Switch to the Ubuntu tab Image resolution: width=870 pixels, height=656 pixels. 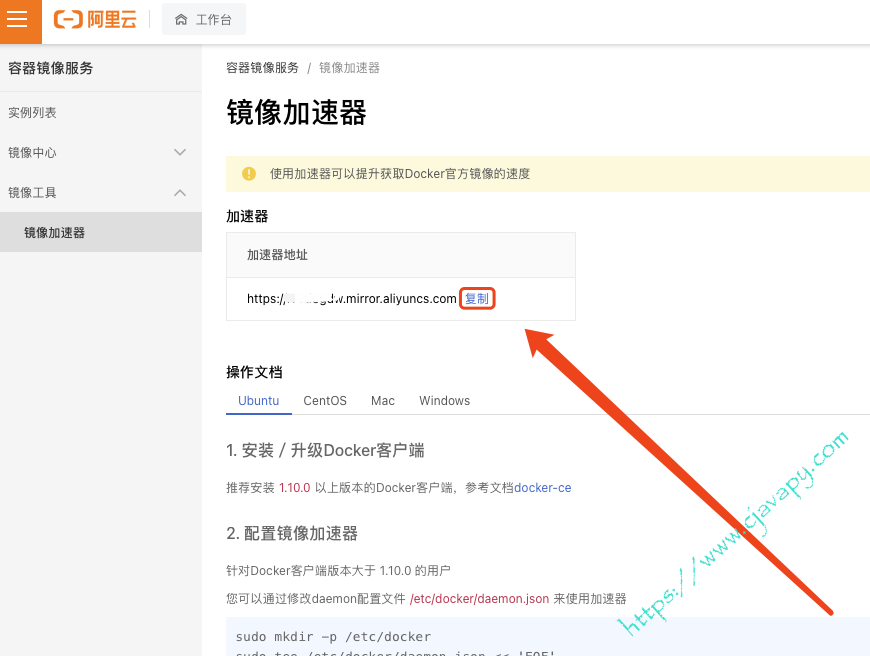(259, 401)
